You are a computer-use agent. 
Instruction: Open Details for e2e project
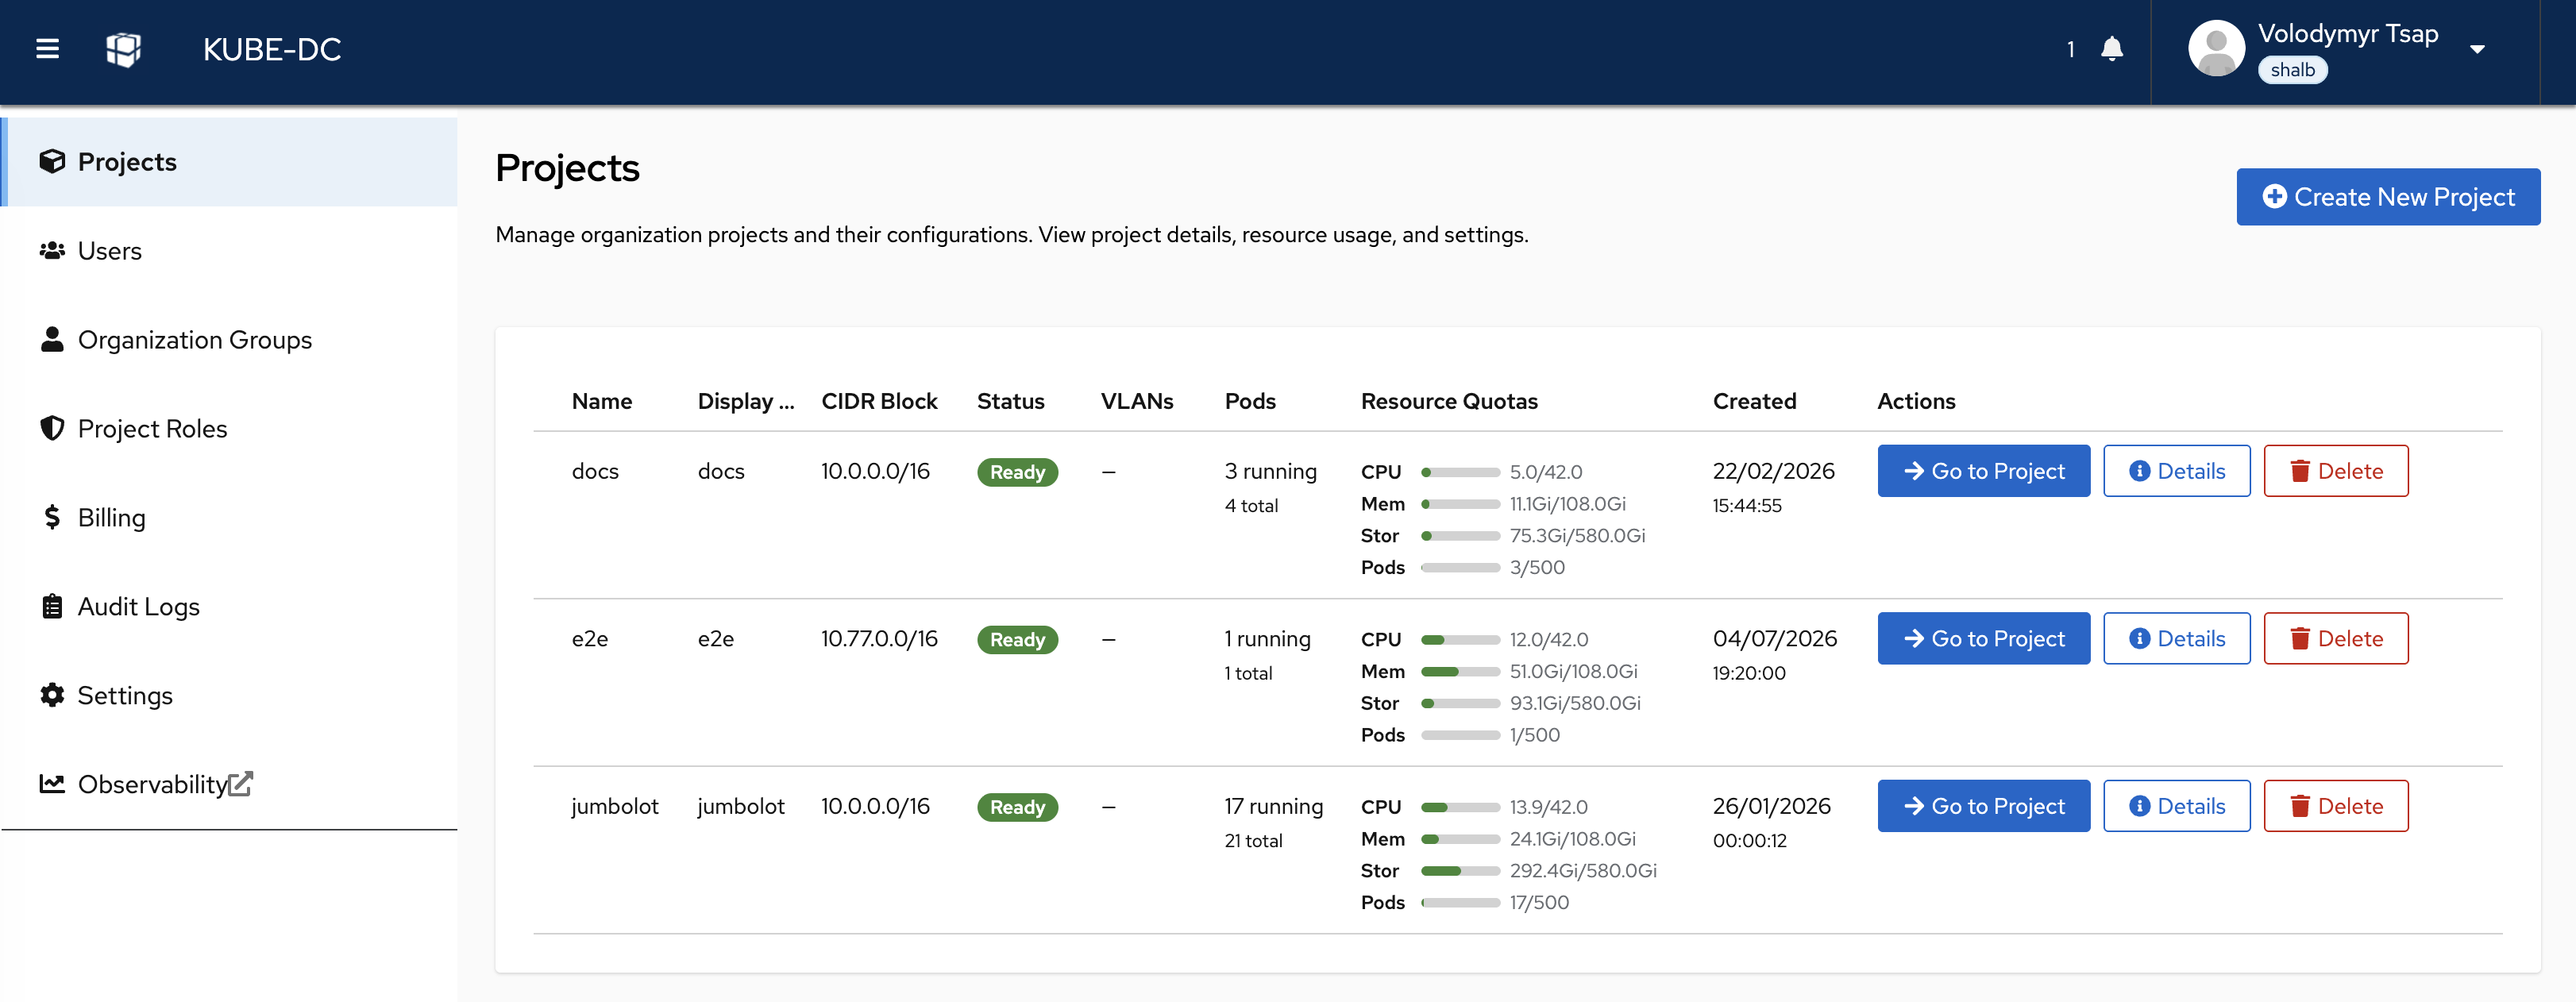(x=2176, y=638)
